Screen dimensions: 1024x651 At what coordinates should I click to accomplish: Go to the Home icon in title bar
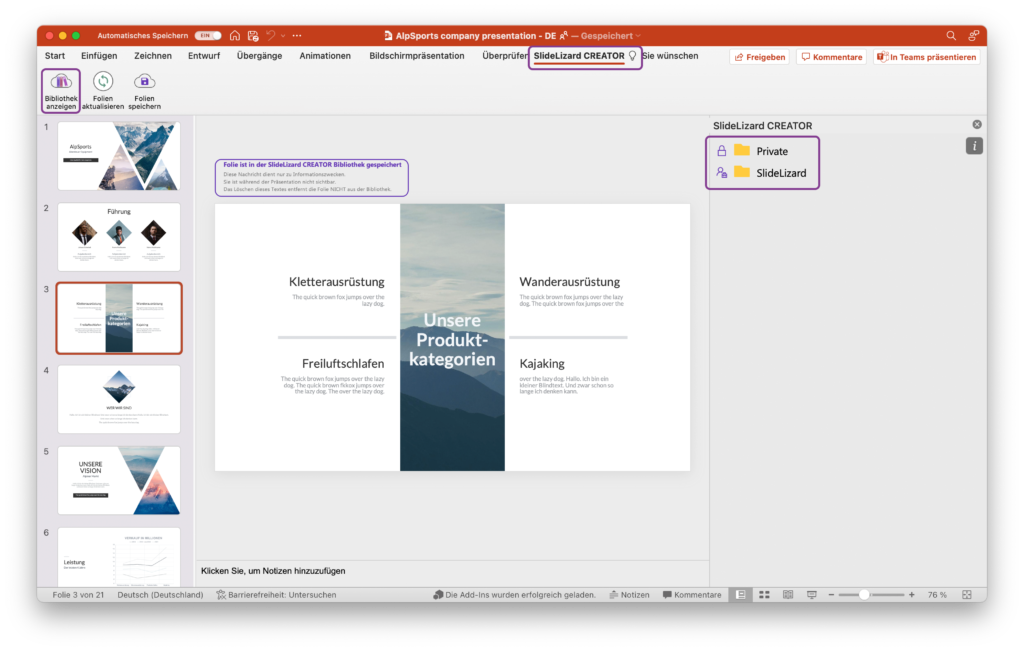tap(235, 36)
